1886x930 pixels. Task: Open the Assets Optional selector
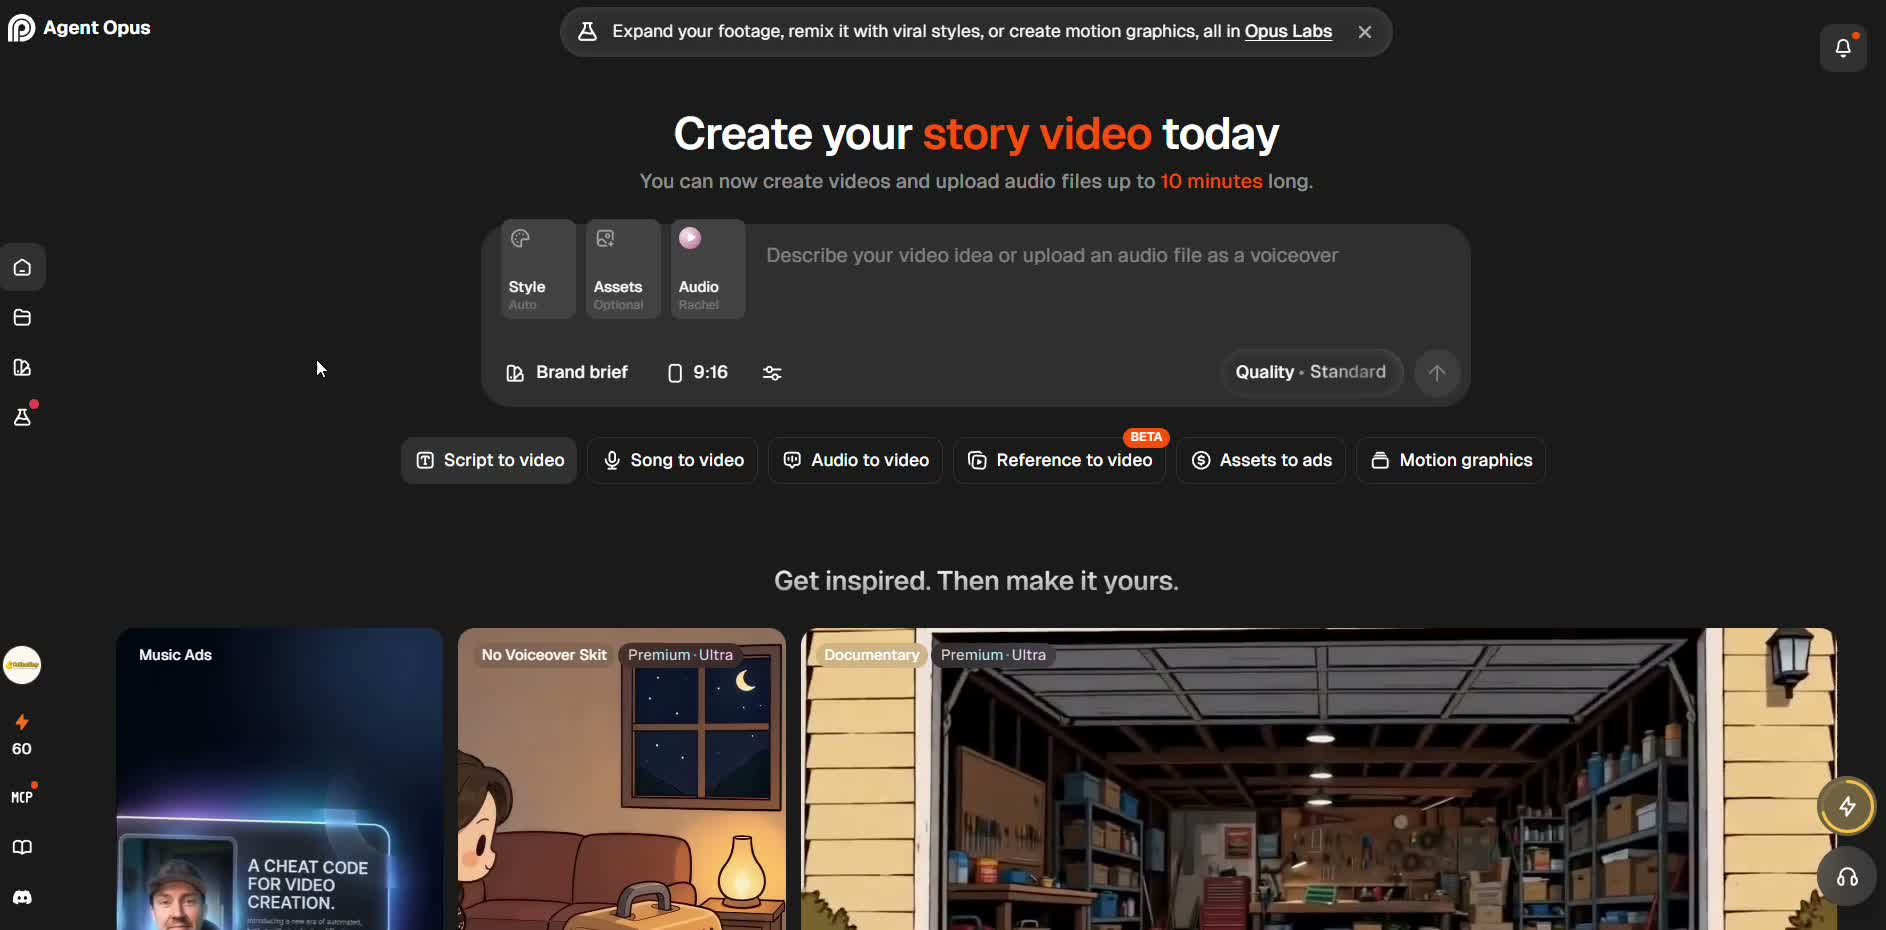point(623,269)
